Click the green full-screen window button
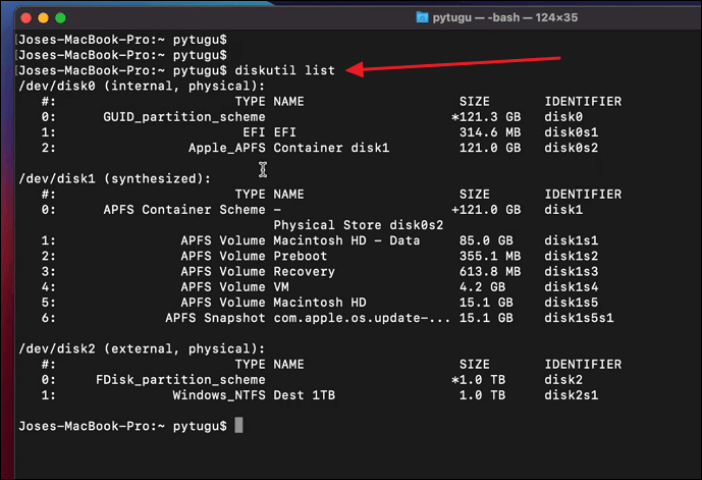This screenshot has width=702, height=480. (60, 18)
